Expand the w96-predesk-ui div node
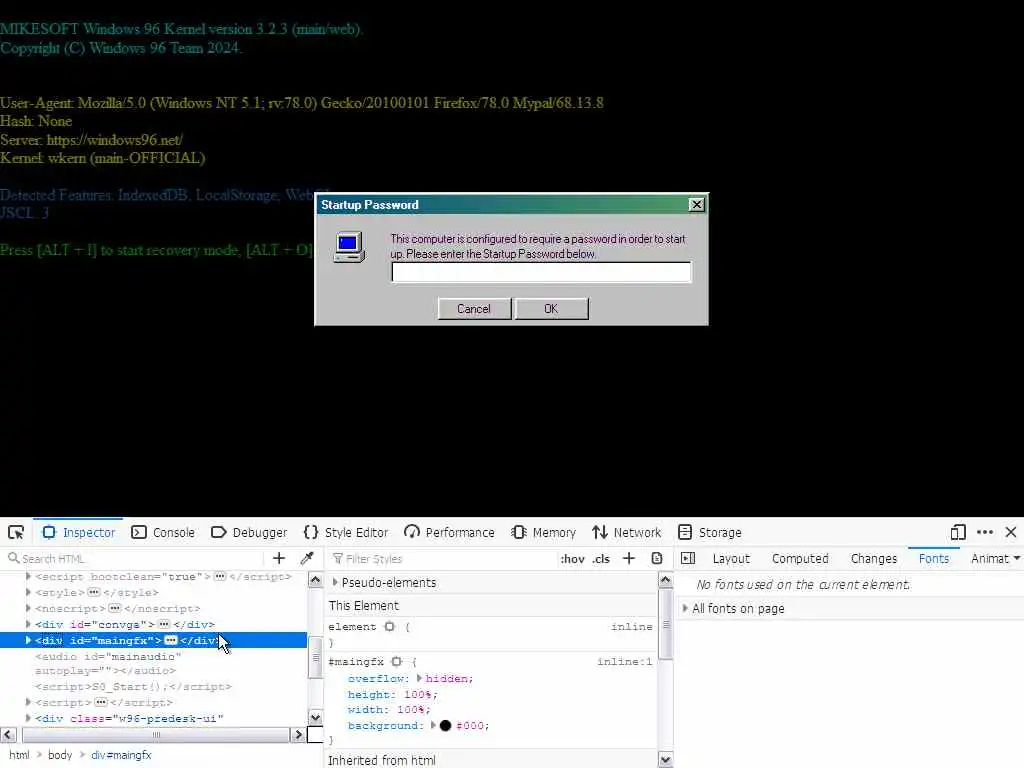The image size is (1024, 768). click(x=28, y=718)
